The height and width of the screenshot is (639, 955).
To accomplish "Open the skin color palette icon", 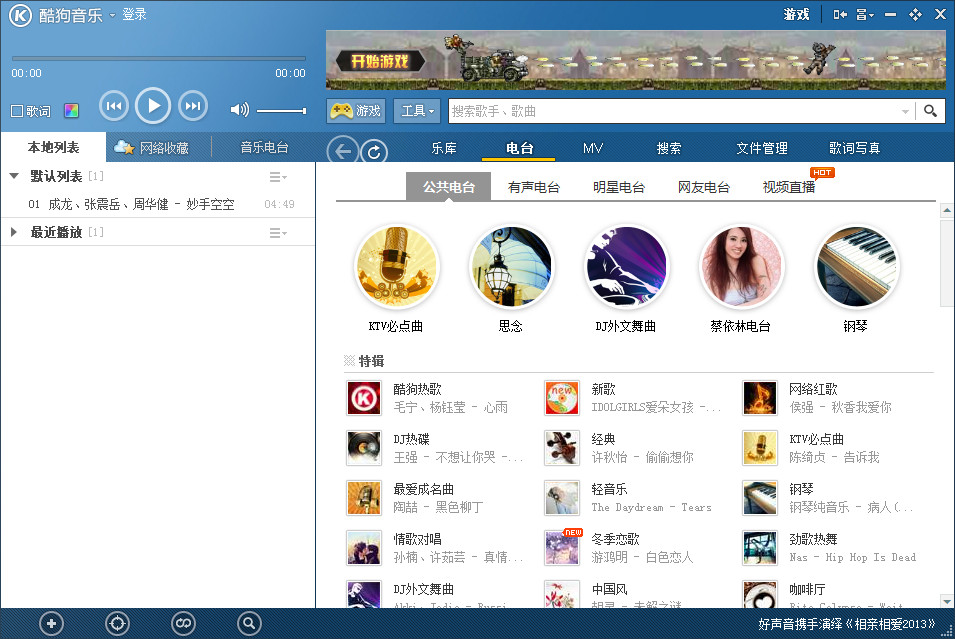I will (71, 111).
